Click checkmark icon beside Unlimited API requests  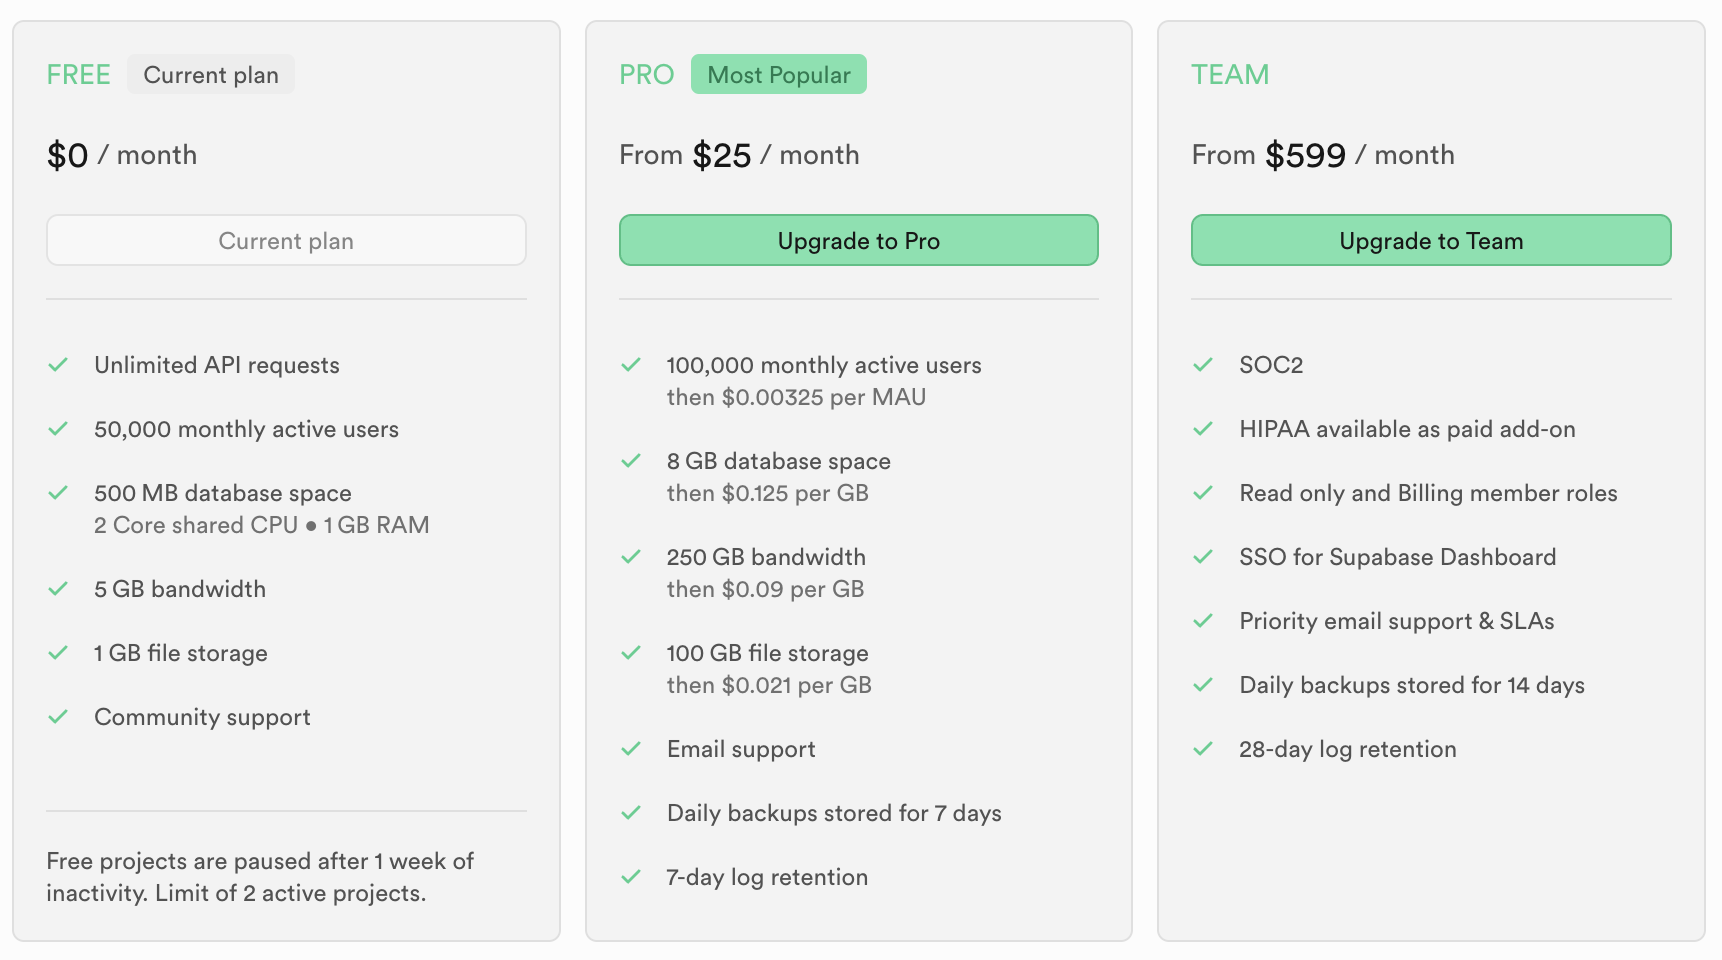click(58, 365)
